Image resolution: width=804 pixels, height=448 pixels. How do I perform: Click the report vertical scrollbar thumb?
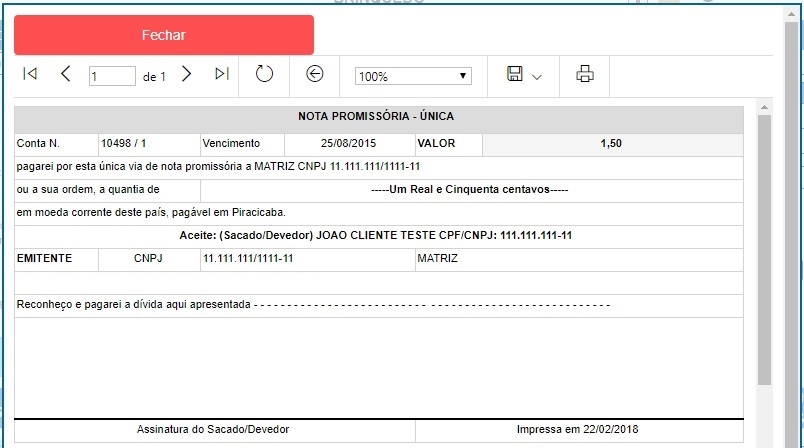coord(764,250)
